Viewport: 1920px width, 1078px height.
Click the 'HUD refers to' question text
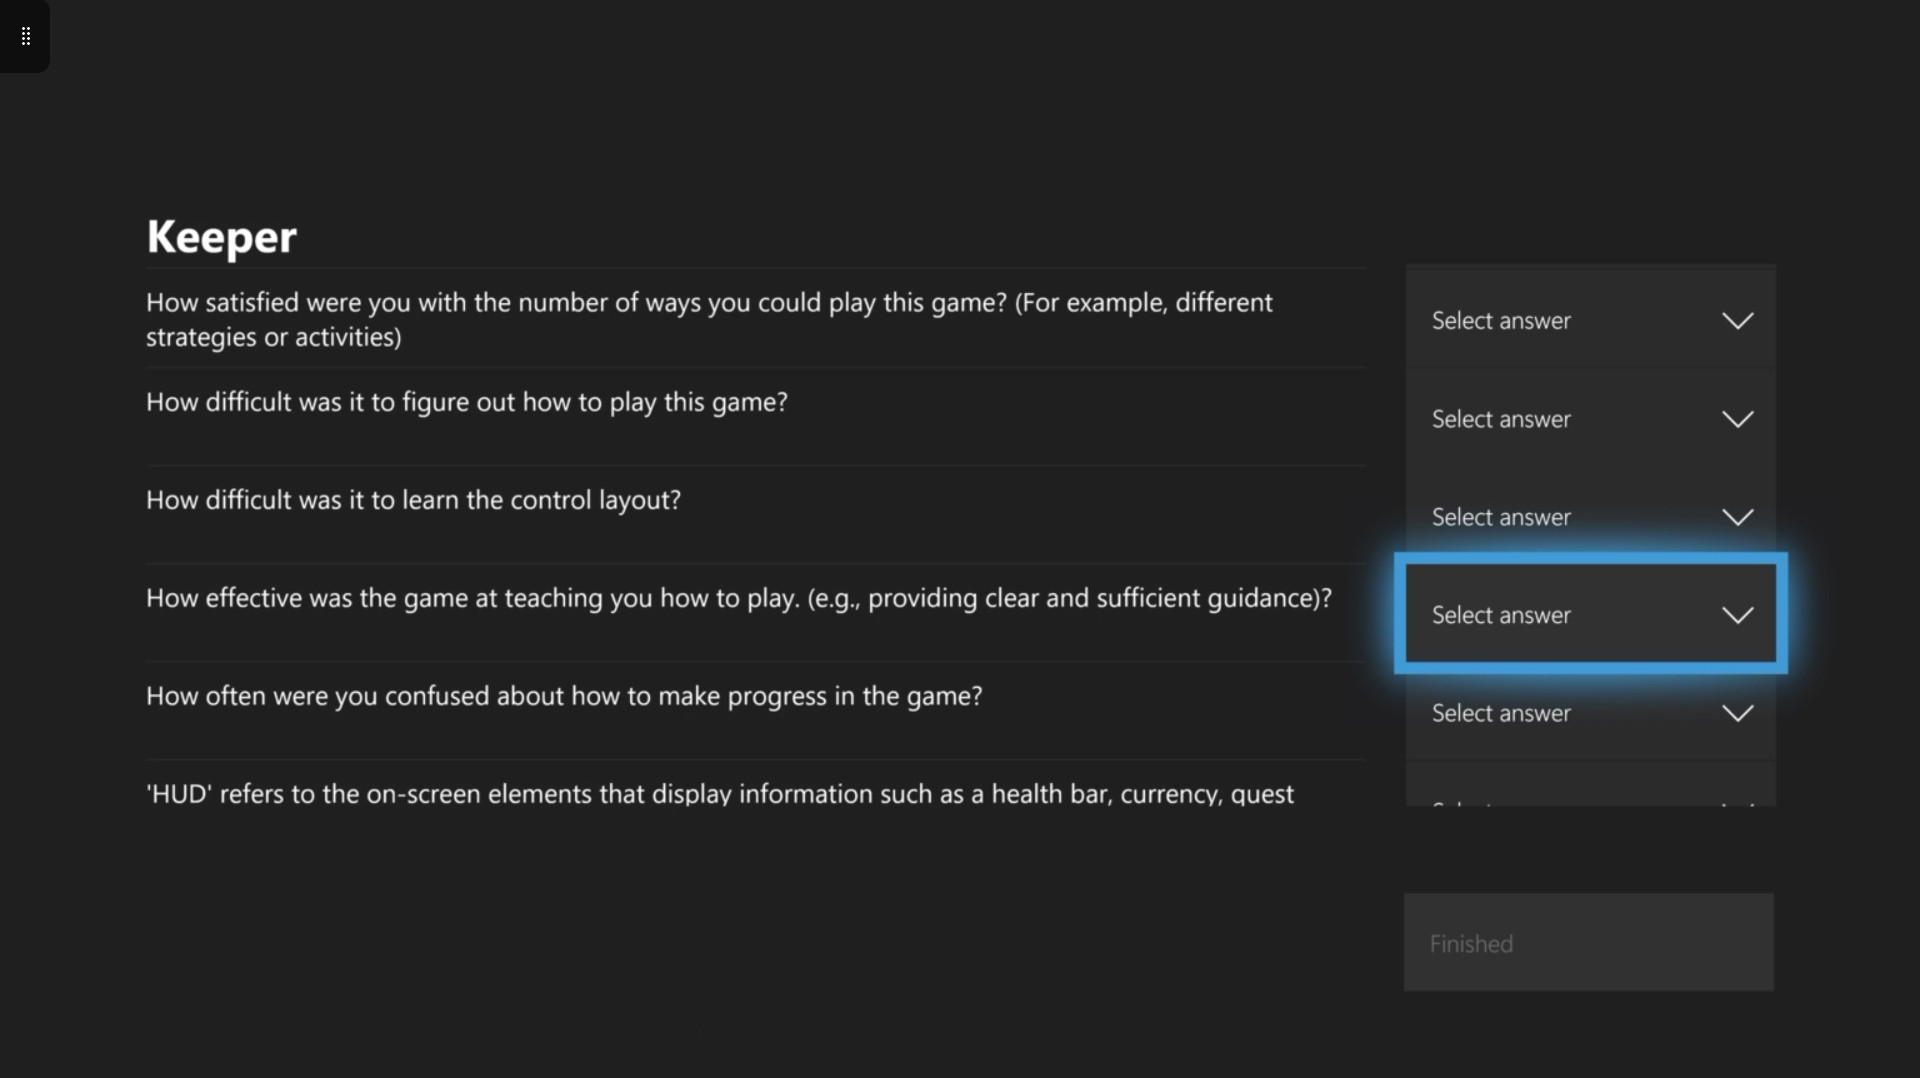(x=719, y=794)
